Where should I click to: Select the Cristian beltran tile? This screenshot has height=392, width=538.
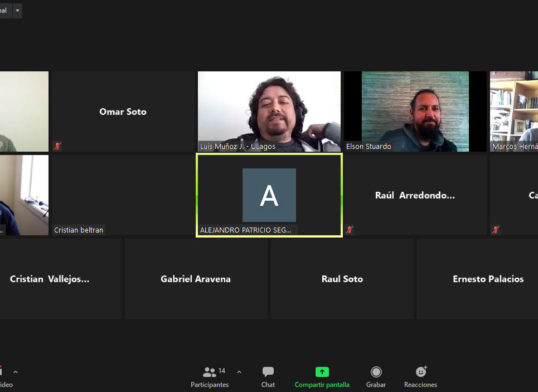(123, 195)
